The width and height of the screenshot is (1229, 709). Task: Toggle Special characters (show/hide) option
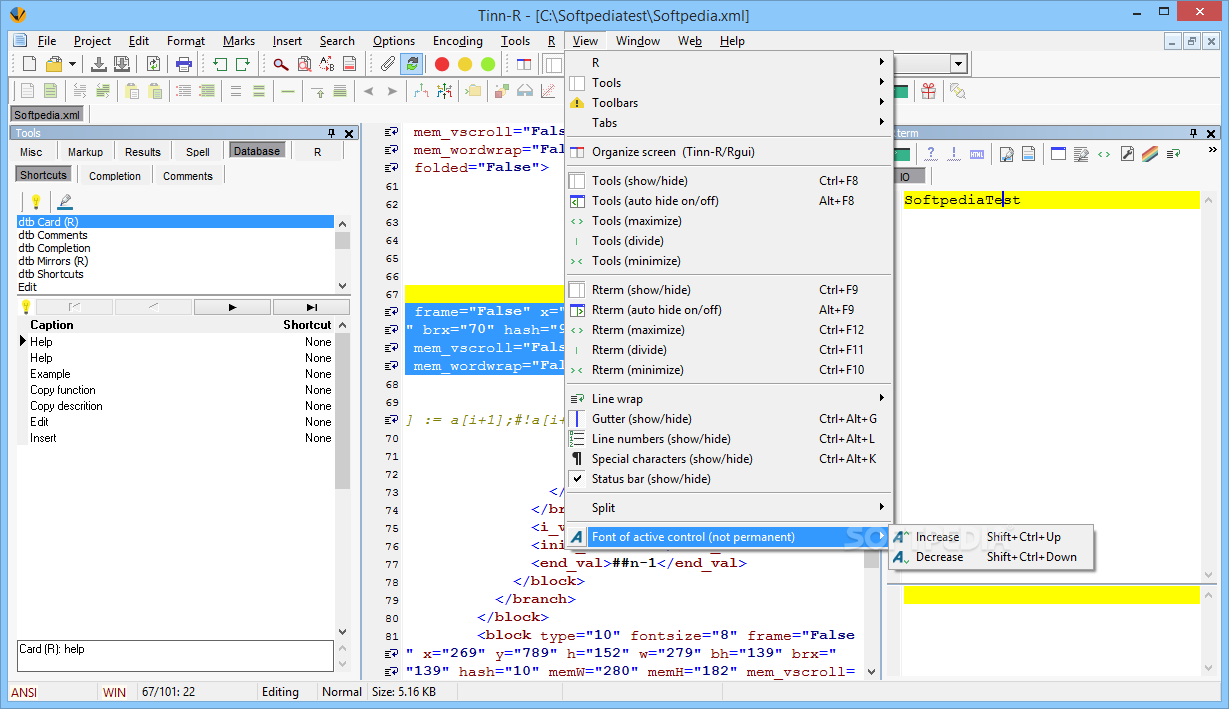(x=728, y=459)
